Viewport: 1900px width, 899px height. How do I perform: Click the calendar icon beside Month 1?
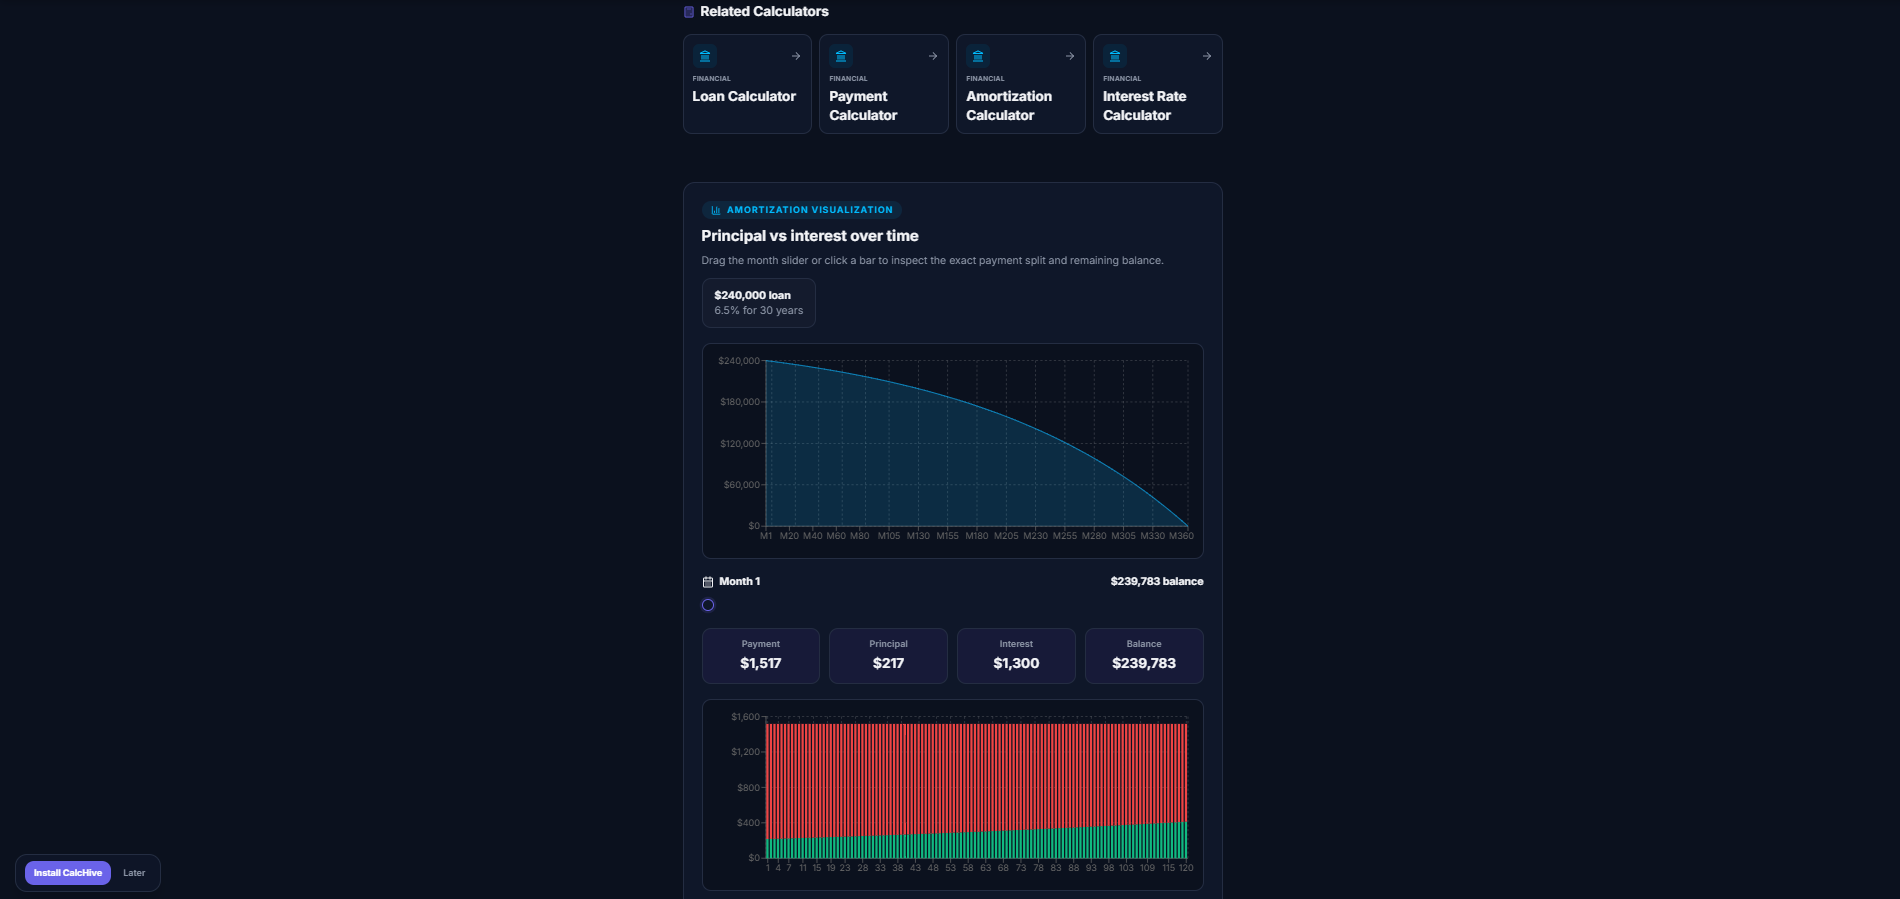[x=708, y=582]
